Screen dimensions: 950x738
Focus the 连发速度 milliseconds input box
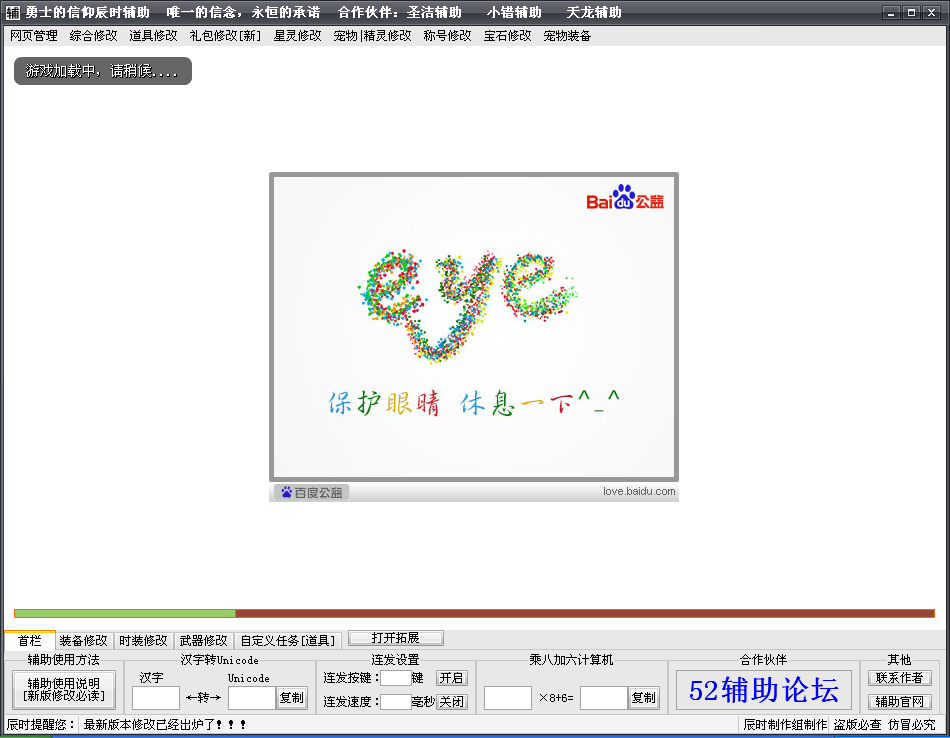coord(396,702)
